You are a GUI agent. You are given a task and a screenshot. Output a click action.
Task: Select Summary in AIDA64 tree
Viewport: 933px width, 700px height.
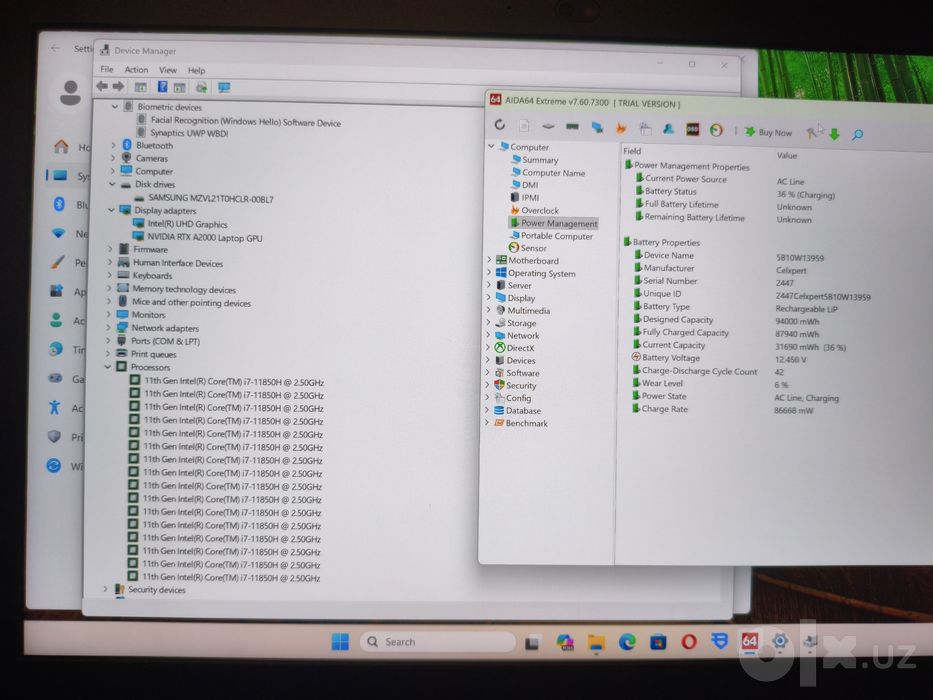540,160
